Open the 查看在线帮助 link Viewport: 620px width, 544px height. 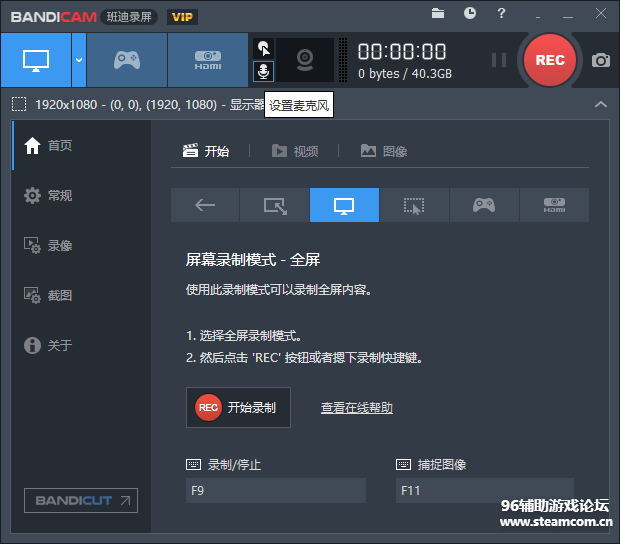pos(356,408)
